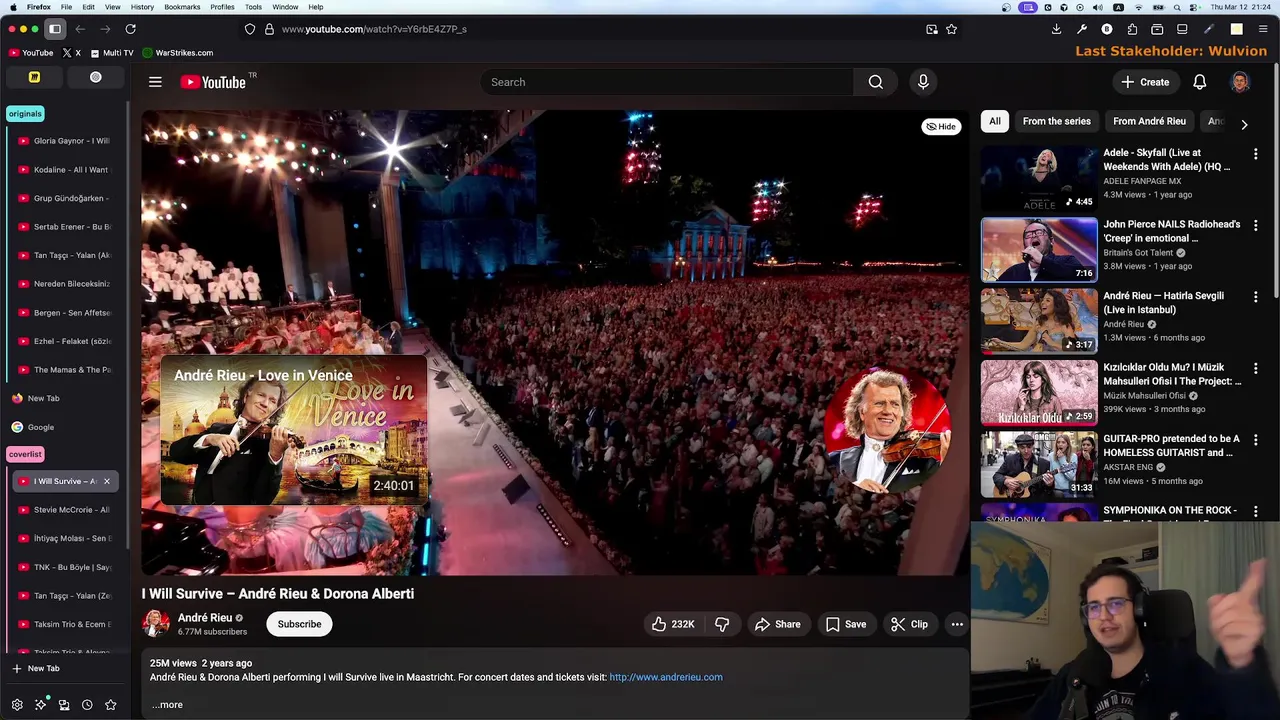This screenshot has width=1280, height=720.
Task: Open picture-in-picture icon in address bar
Action: tap(931, 29)
